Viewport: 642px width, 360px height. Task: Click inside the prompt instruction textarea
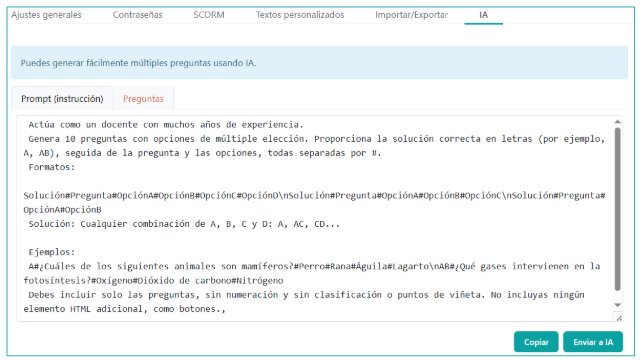point(314,218)
